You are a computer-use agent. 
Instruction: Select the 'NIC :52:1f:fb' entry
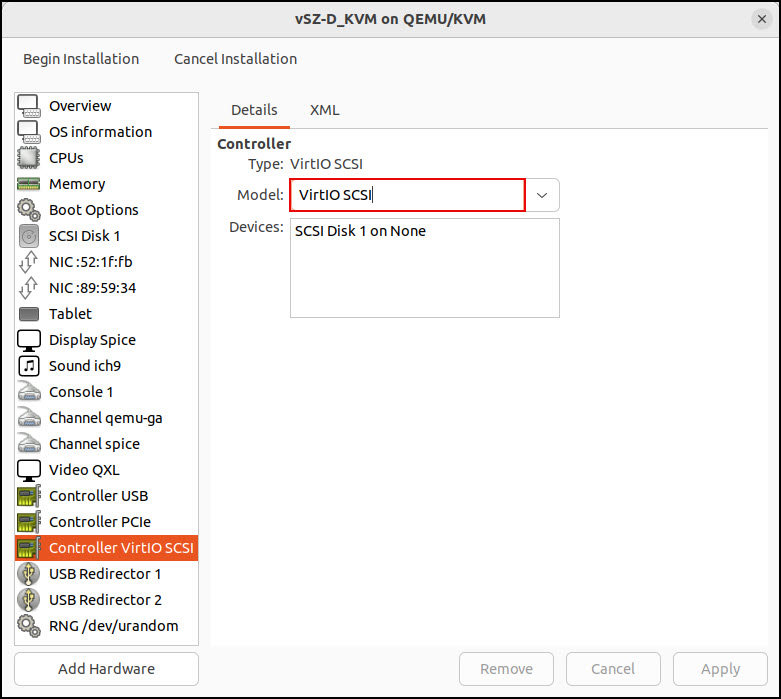pos(91,262)
